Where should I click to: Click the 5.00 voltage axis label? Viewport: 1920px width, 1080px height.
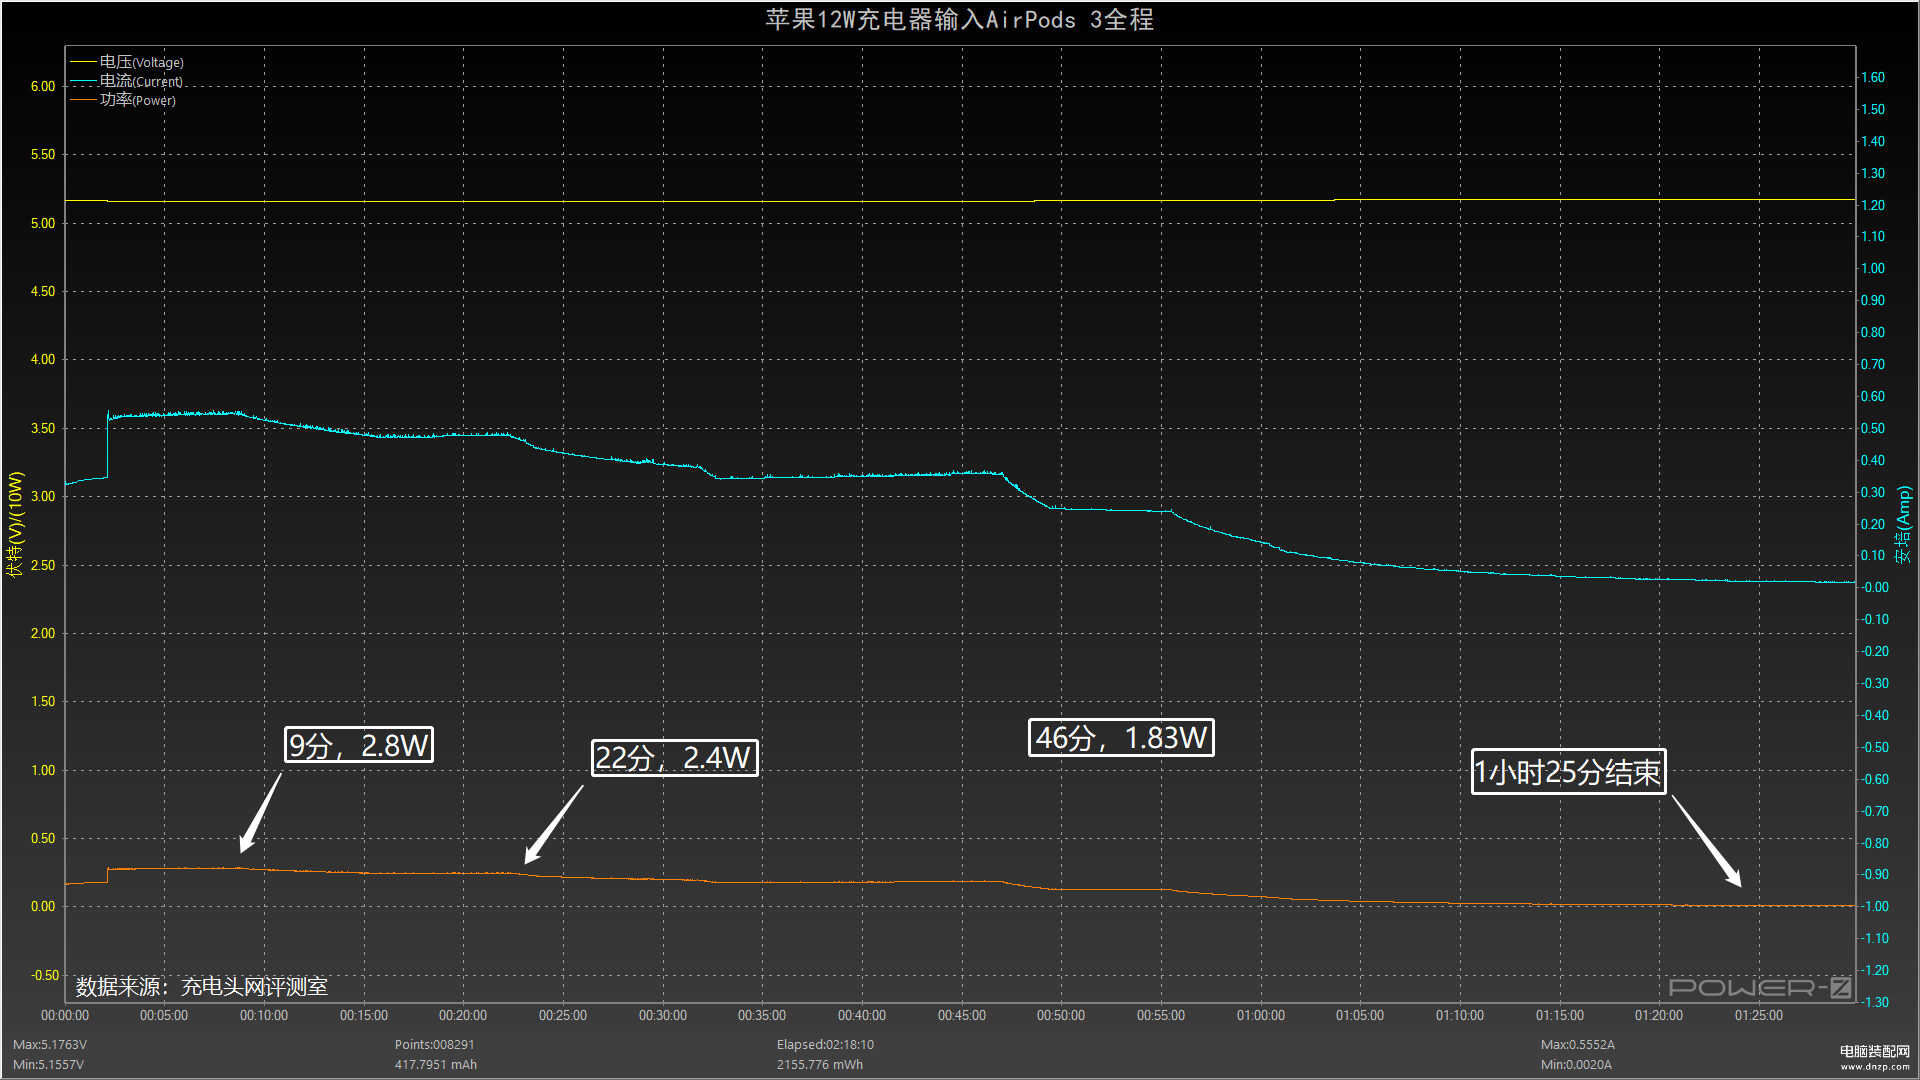43,223
